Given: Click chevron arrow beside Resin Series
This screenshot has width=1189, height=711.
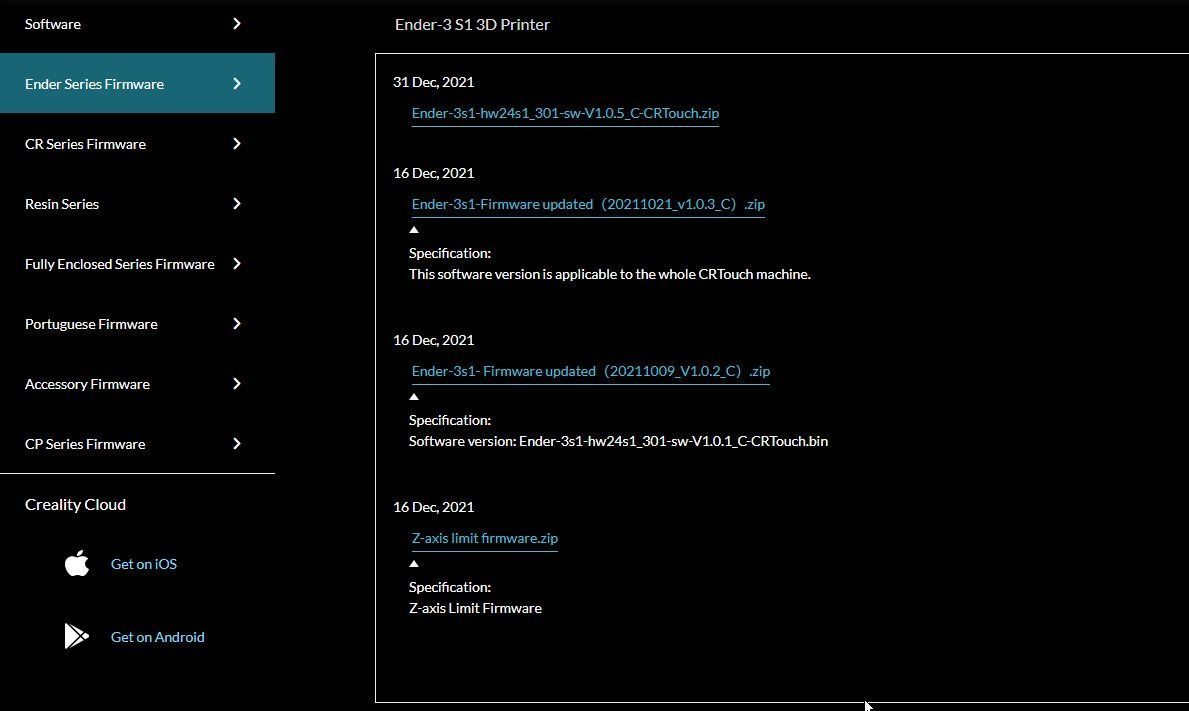Looking at the screenshot, I should 237,203.
